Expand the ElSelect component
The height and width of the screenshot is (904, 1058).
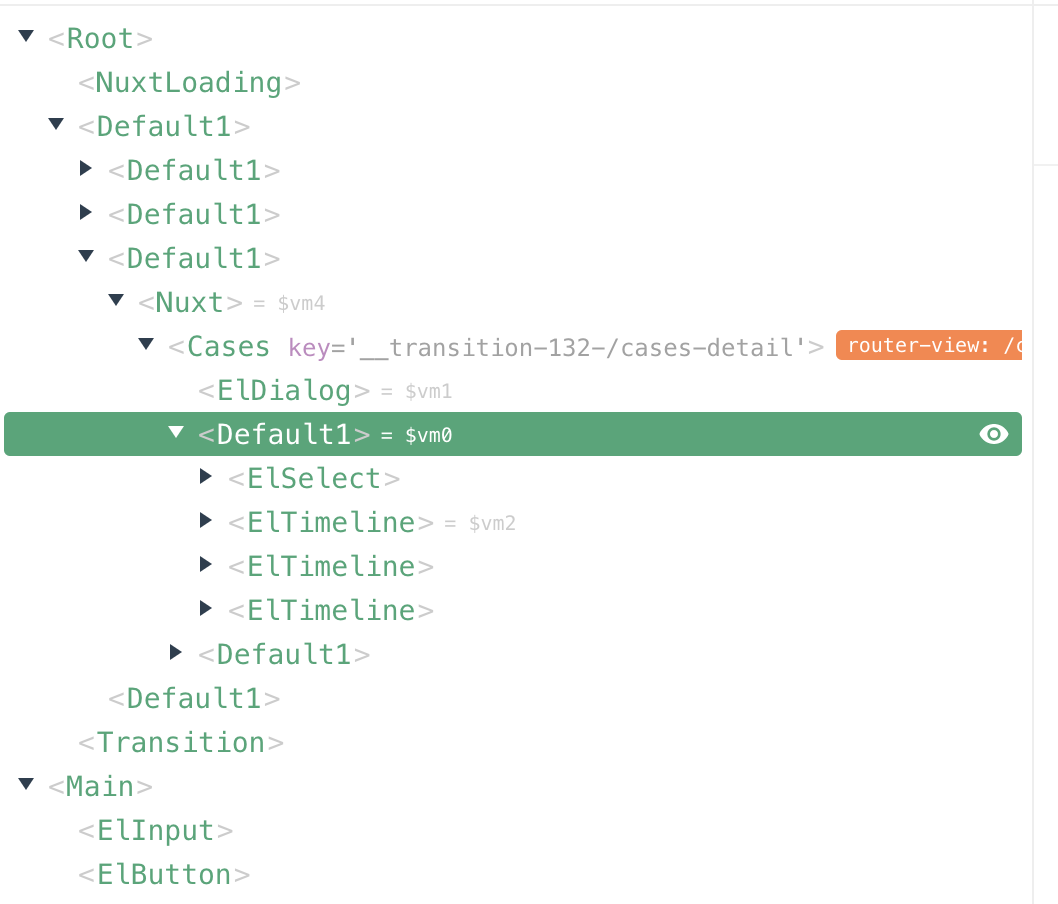click(x=206, y=477)
